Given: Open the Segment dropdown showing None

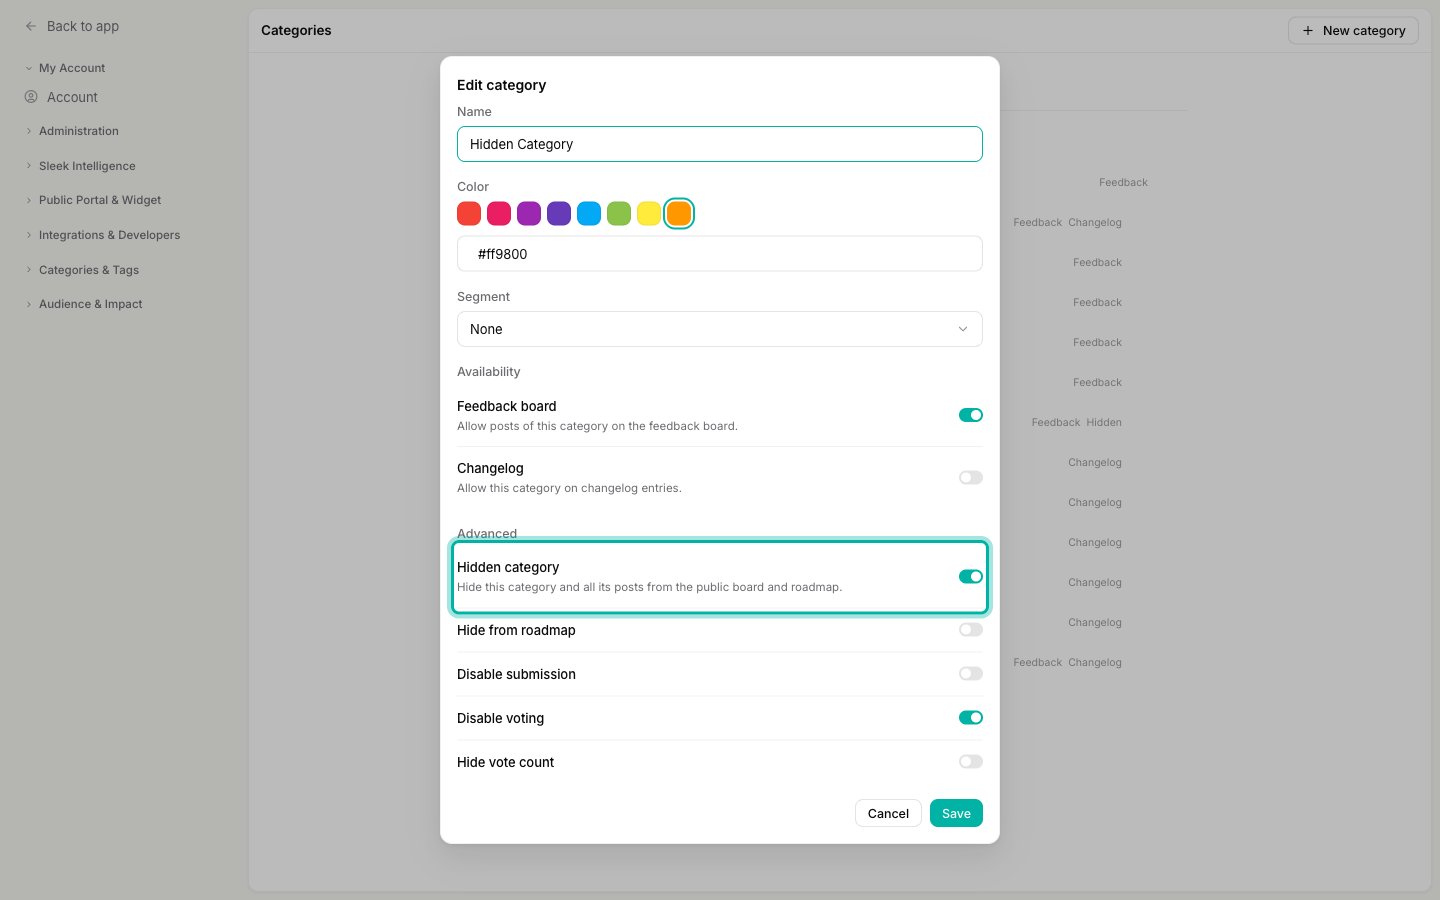Looking at the screenshot, I should coord(720,329).
